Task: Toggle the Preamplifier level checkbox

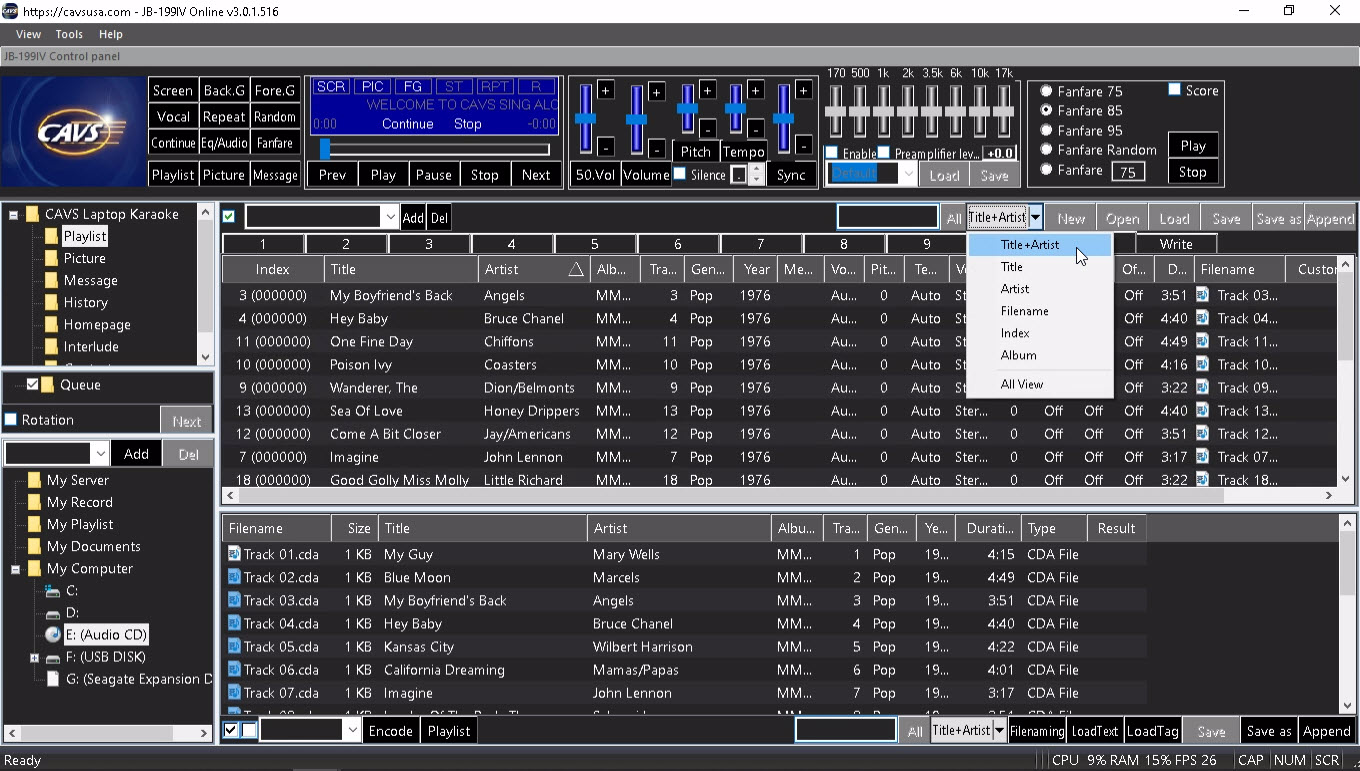Action: [884, 153]
